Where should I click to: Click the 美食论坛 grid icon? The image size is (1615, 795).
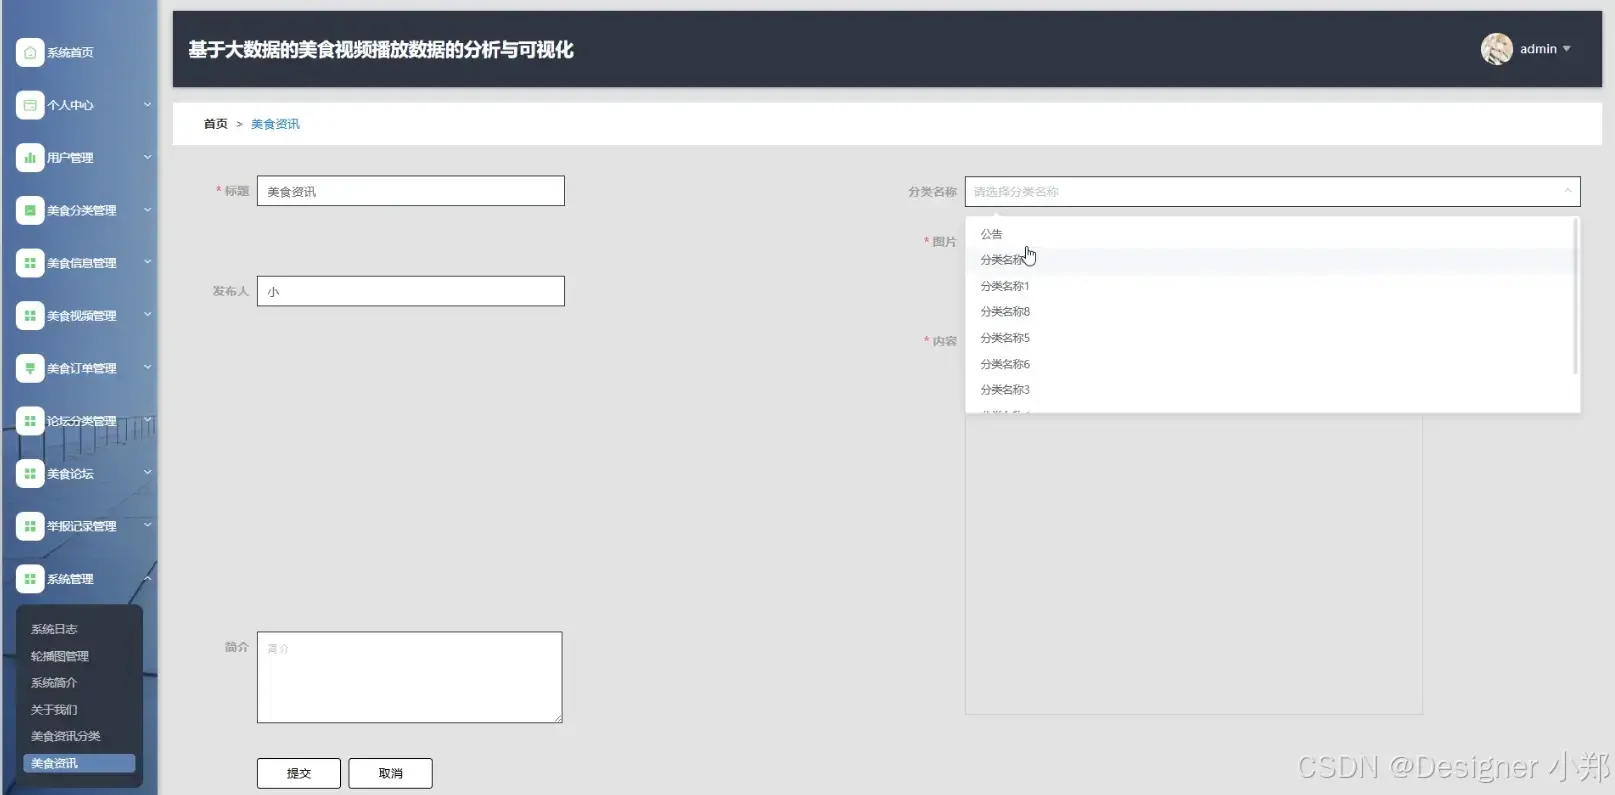tap(30, 473)
